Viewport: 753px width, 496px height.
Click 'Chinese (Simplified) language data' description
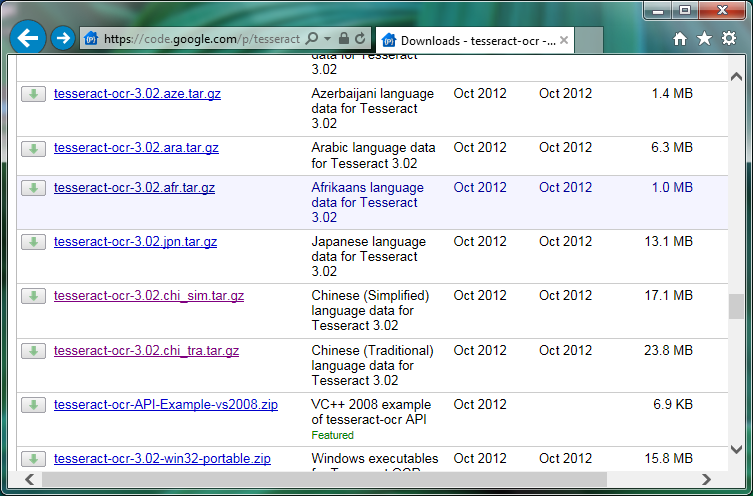[370, 311]
